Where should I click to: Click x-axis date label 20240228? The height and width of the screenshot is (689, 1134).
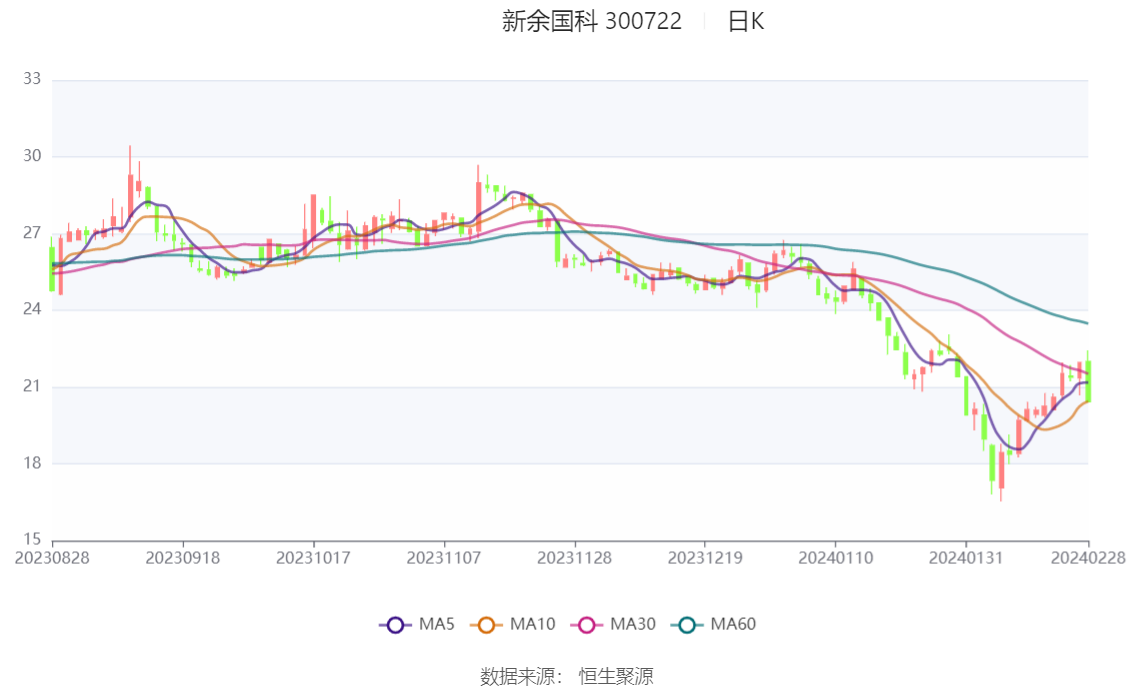tap(1088, 558)
